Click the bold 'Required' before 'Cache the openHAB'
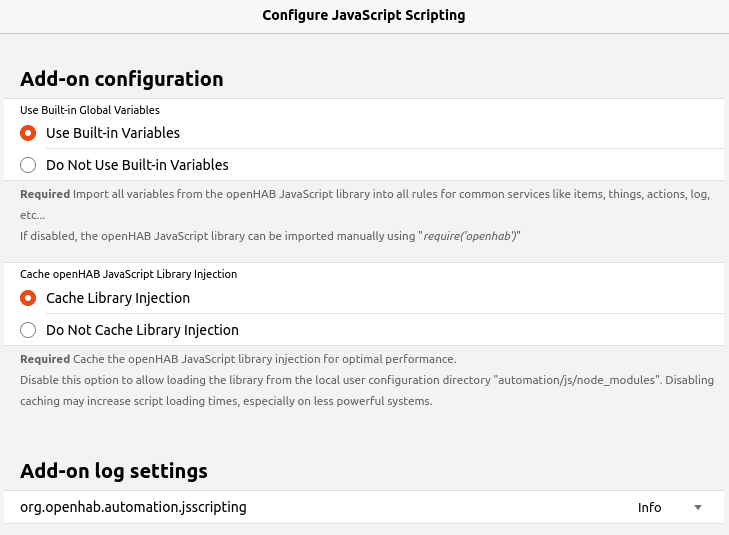 pyautogui.click(x=45, y=359)
